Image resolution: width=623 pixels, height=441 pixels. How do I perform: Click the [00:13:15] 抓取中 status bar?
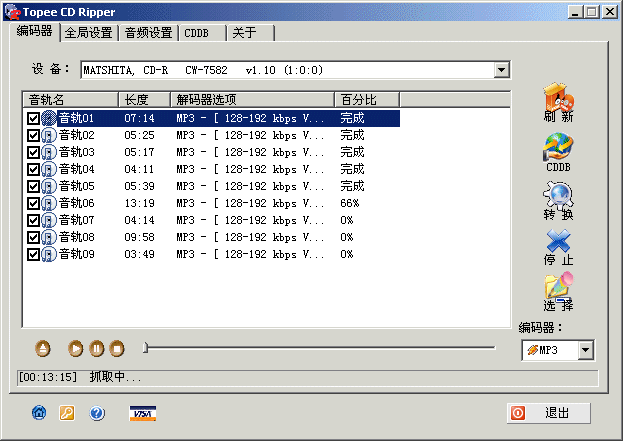coord(308,377)
